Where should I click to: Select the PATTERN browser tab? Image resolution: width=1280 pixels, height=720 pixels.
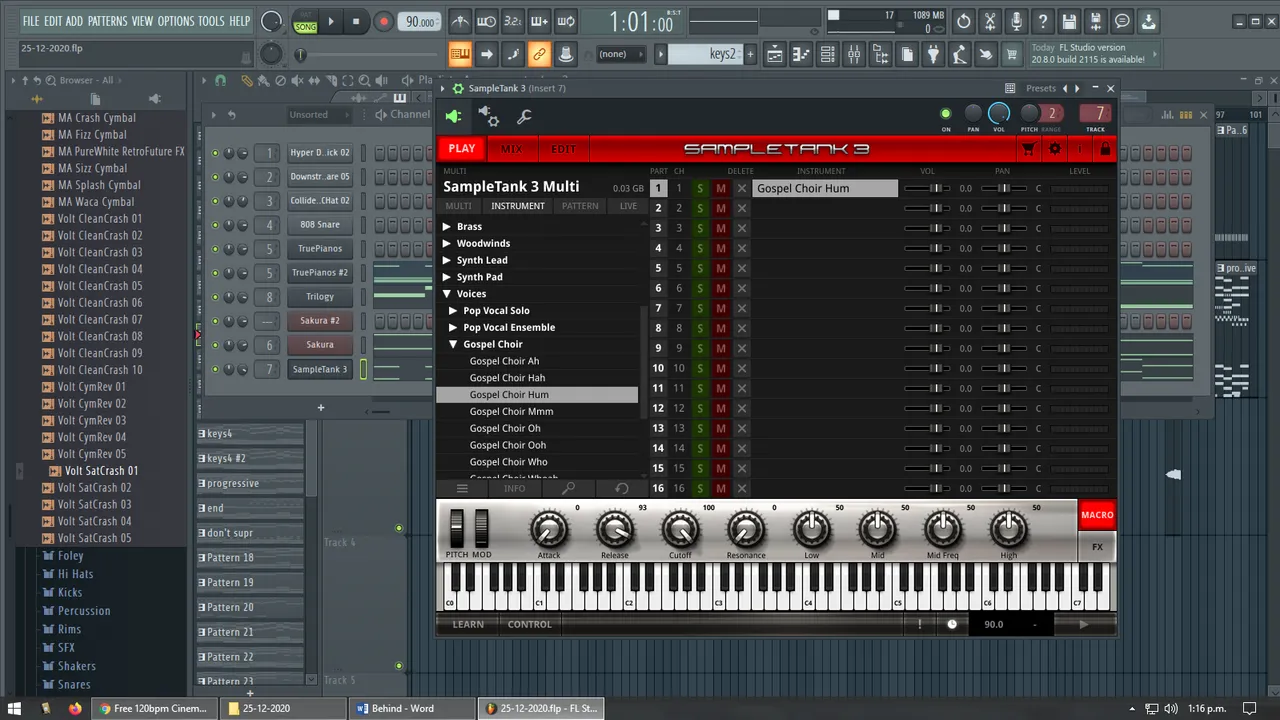tap(580, 206)
